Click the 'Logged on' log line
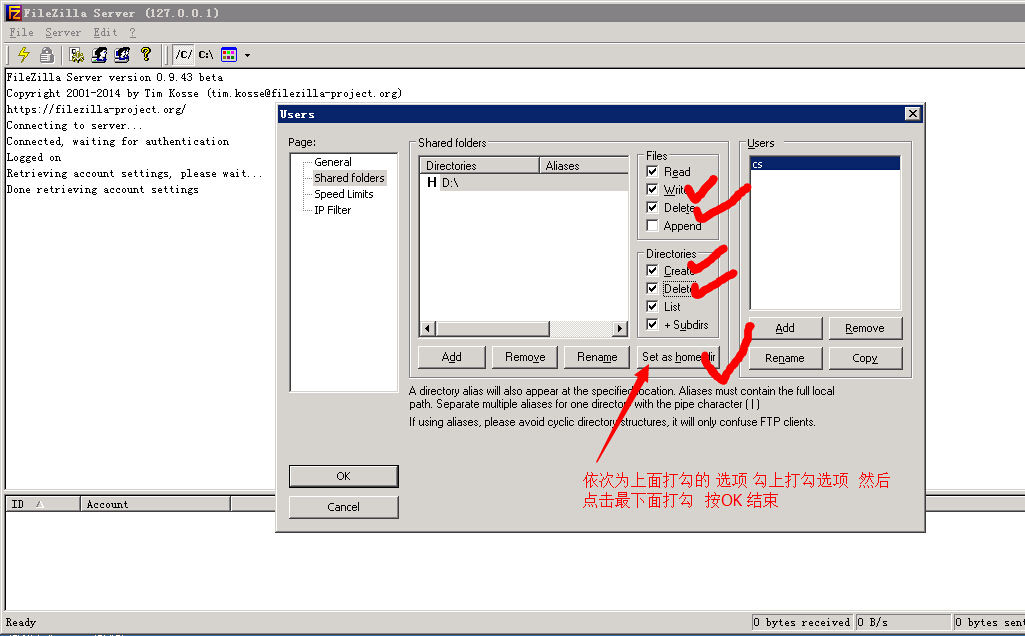1025x636 pixels. (x=33, y=158)
